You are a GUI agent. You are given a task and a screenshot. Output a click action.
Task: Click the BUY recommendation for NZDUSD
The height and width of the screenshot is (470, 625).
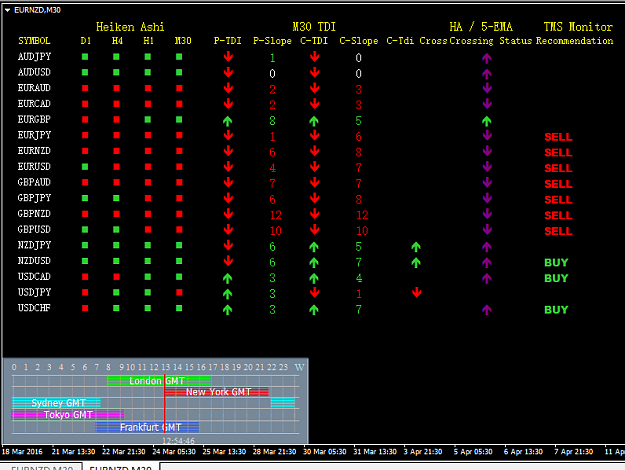tap(556, 263)
